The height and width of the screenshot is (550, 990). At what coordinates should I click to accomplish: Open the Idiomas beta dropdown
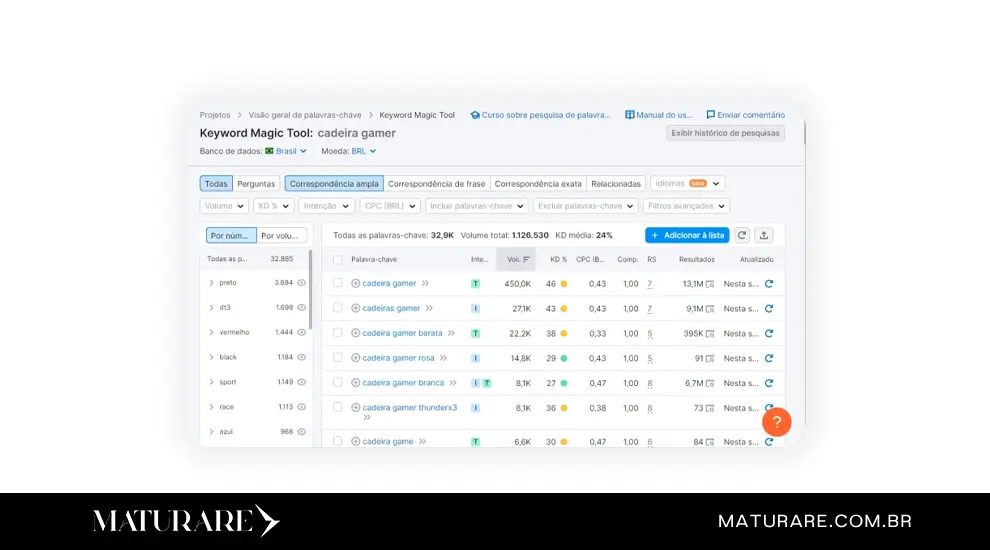click(x=688, y=183)
